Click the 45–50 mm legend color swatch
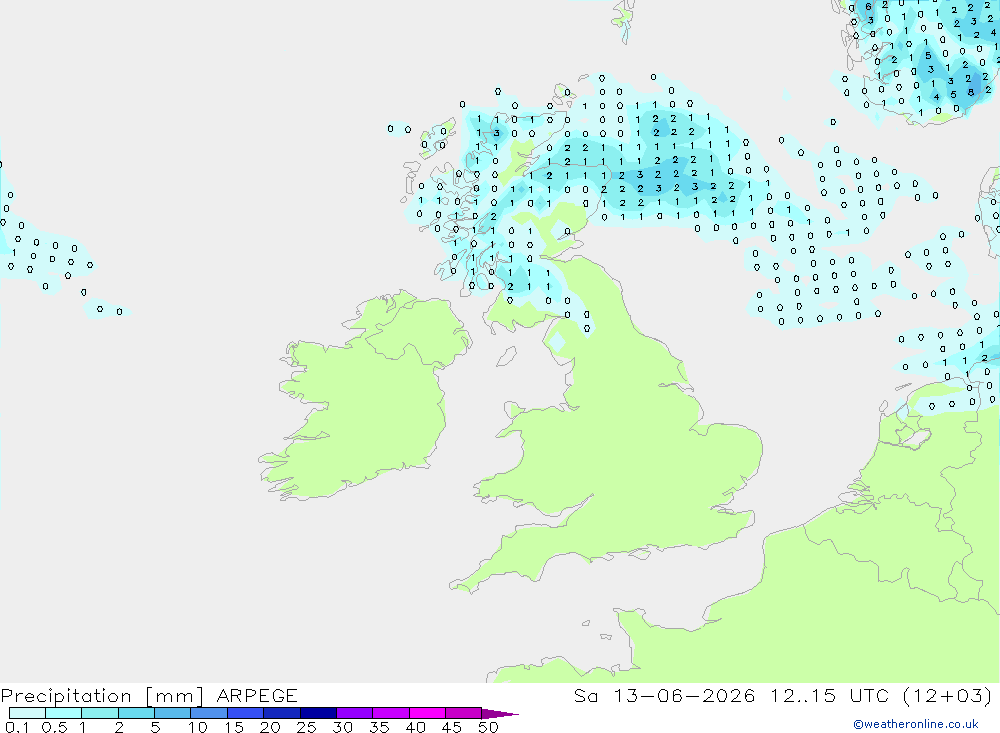Image resolution: width=1000 pixels, height=733 pixels. point(464,713)
